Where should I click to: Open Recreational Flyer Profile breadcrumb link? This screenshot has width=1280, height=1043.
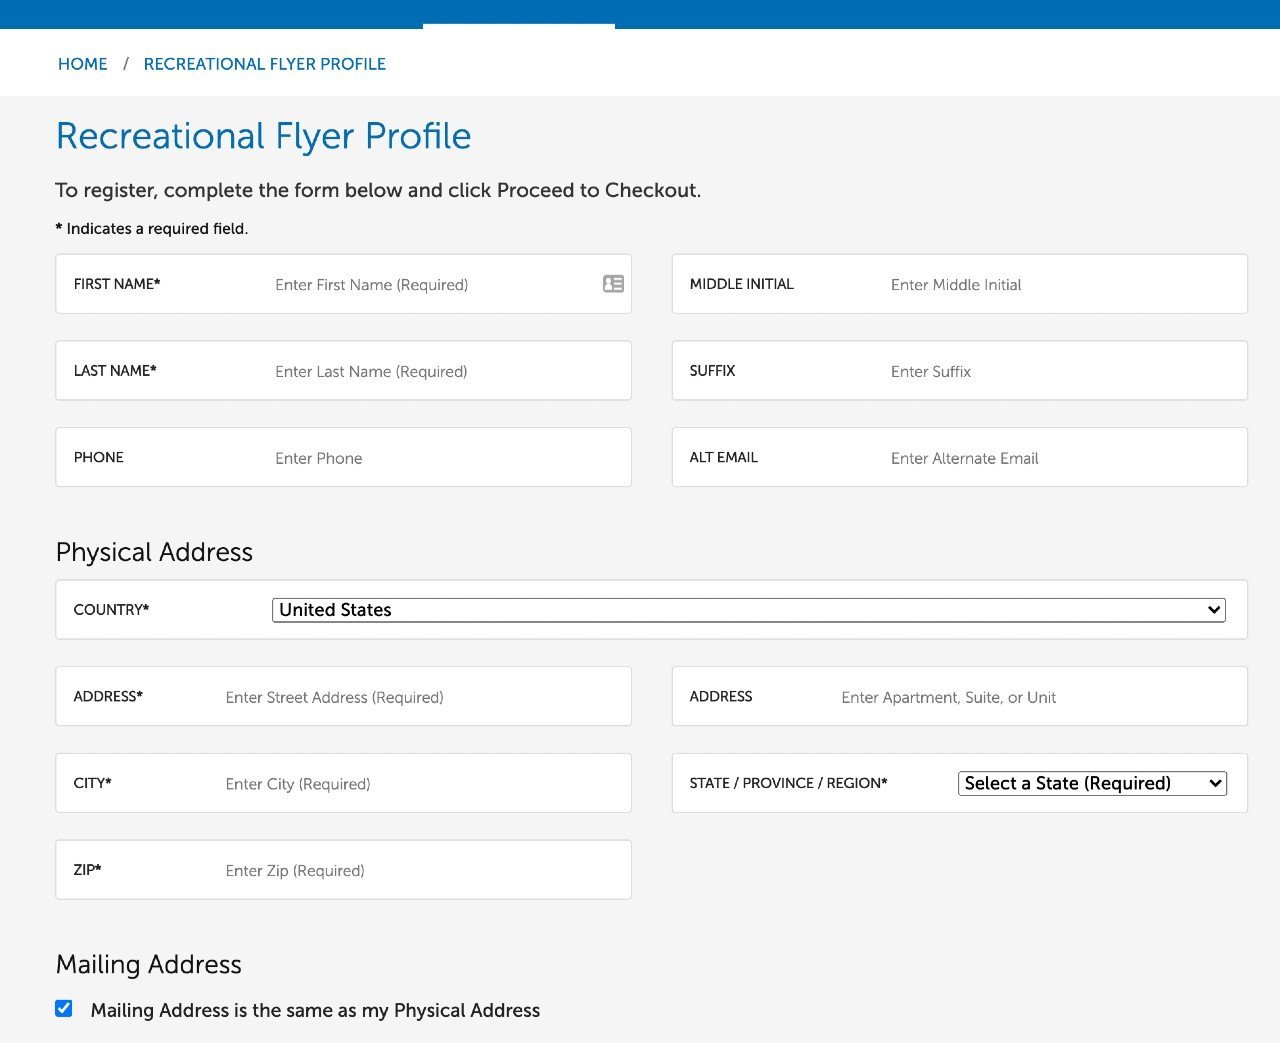click(x=264, y=64)
